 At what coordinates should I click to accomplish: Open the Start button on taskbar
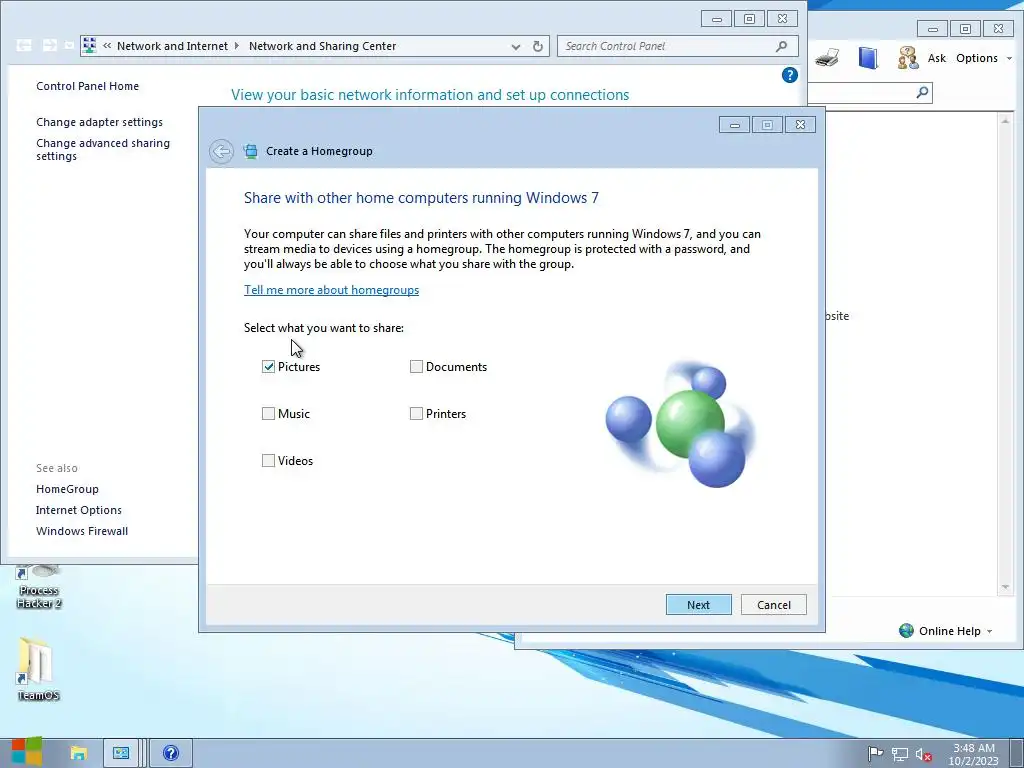coord(27,752)
